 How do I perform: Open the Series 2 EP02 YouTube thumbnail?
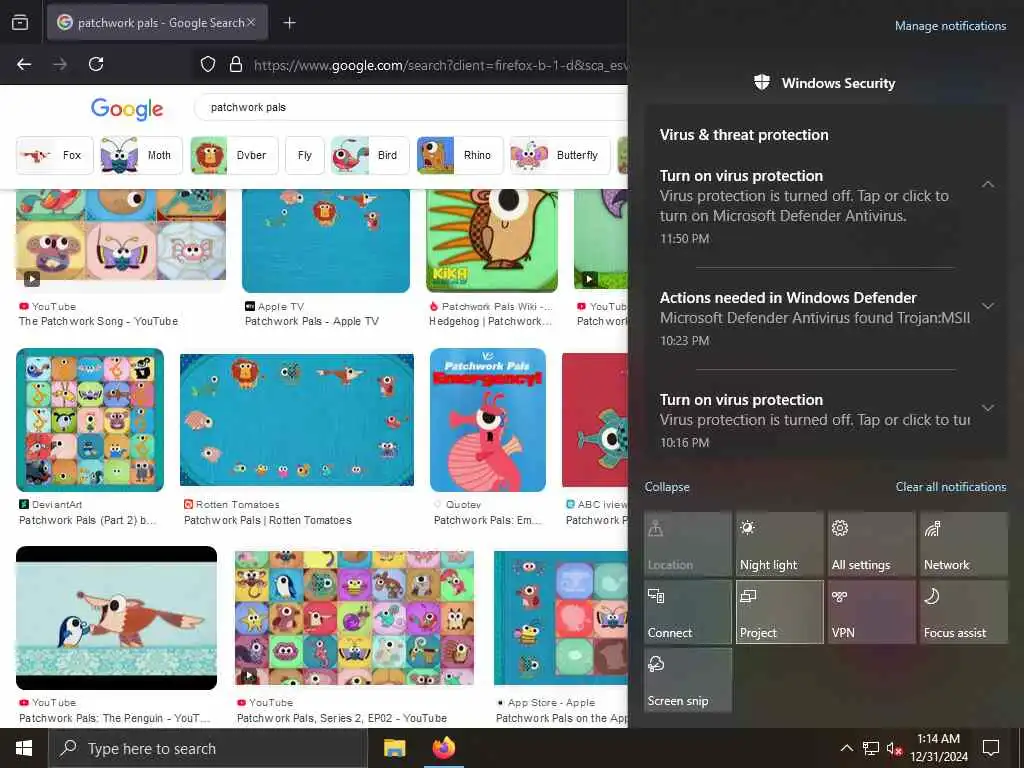tap(355, 618)
